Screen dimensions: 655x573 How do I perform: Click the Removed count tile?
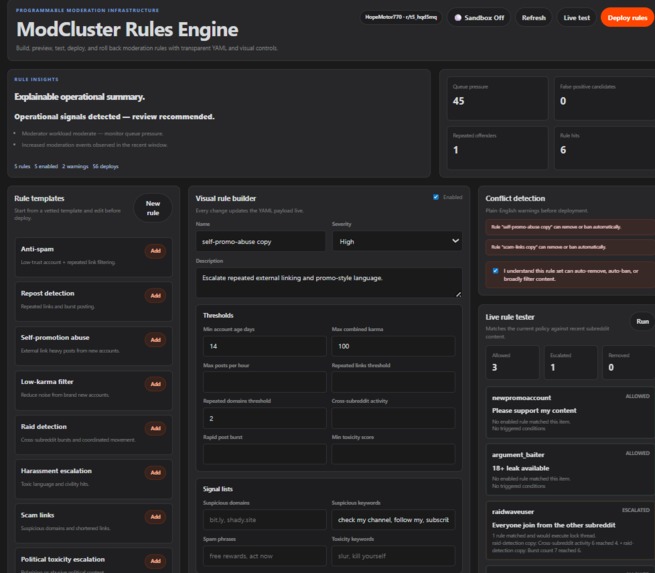pos(629,362)
